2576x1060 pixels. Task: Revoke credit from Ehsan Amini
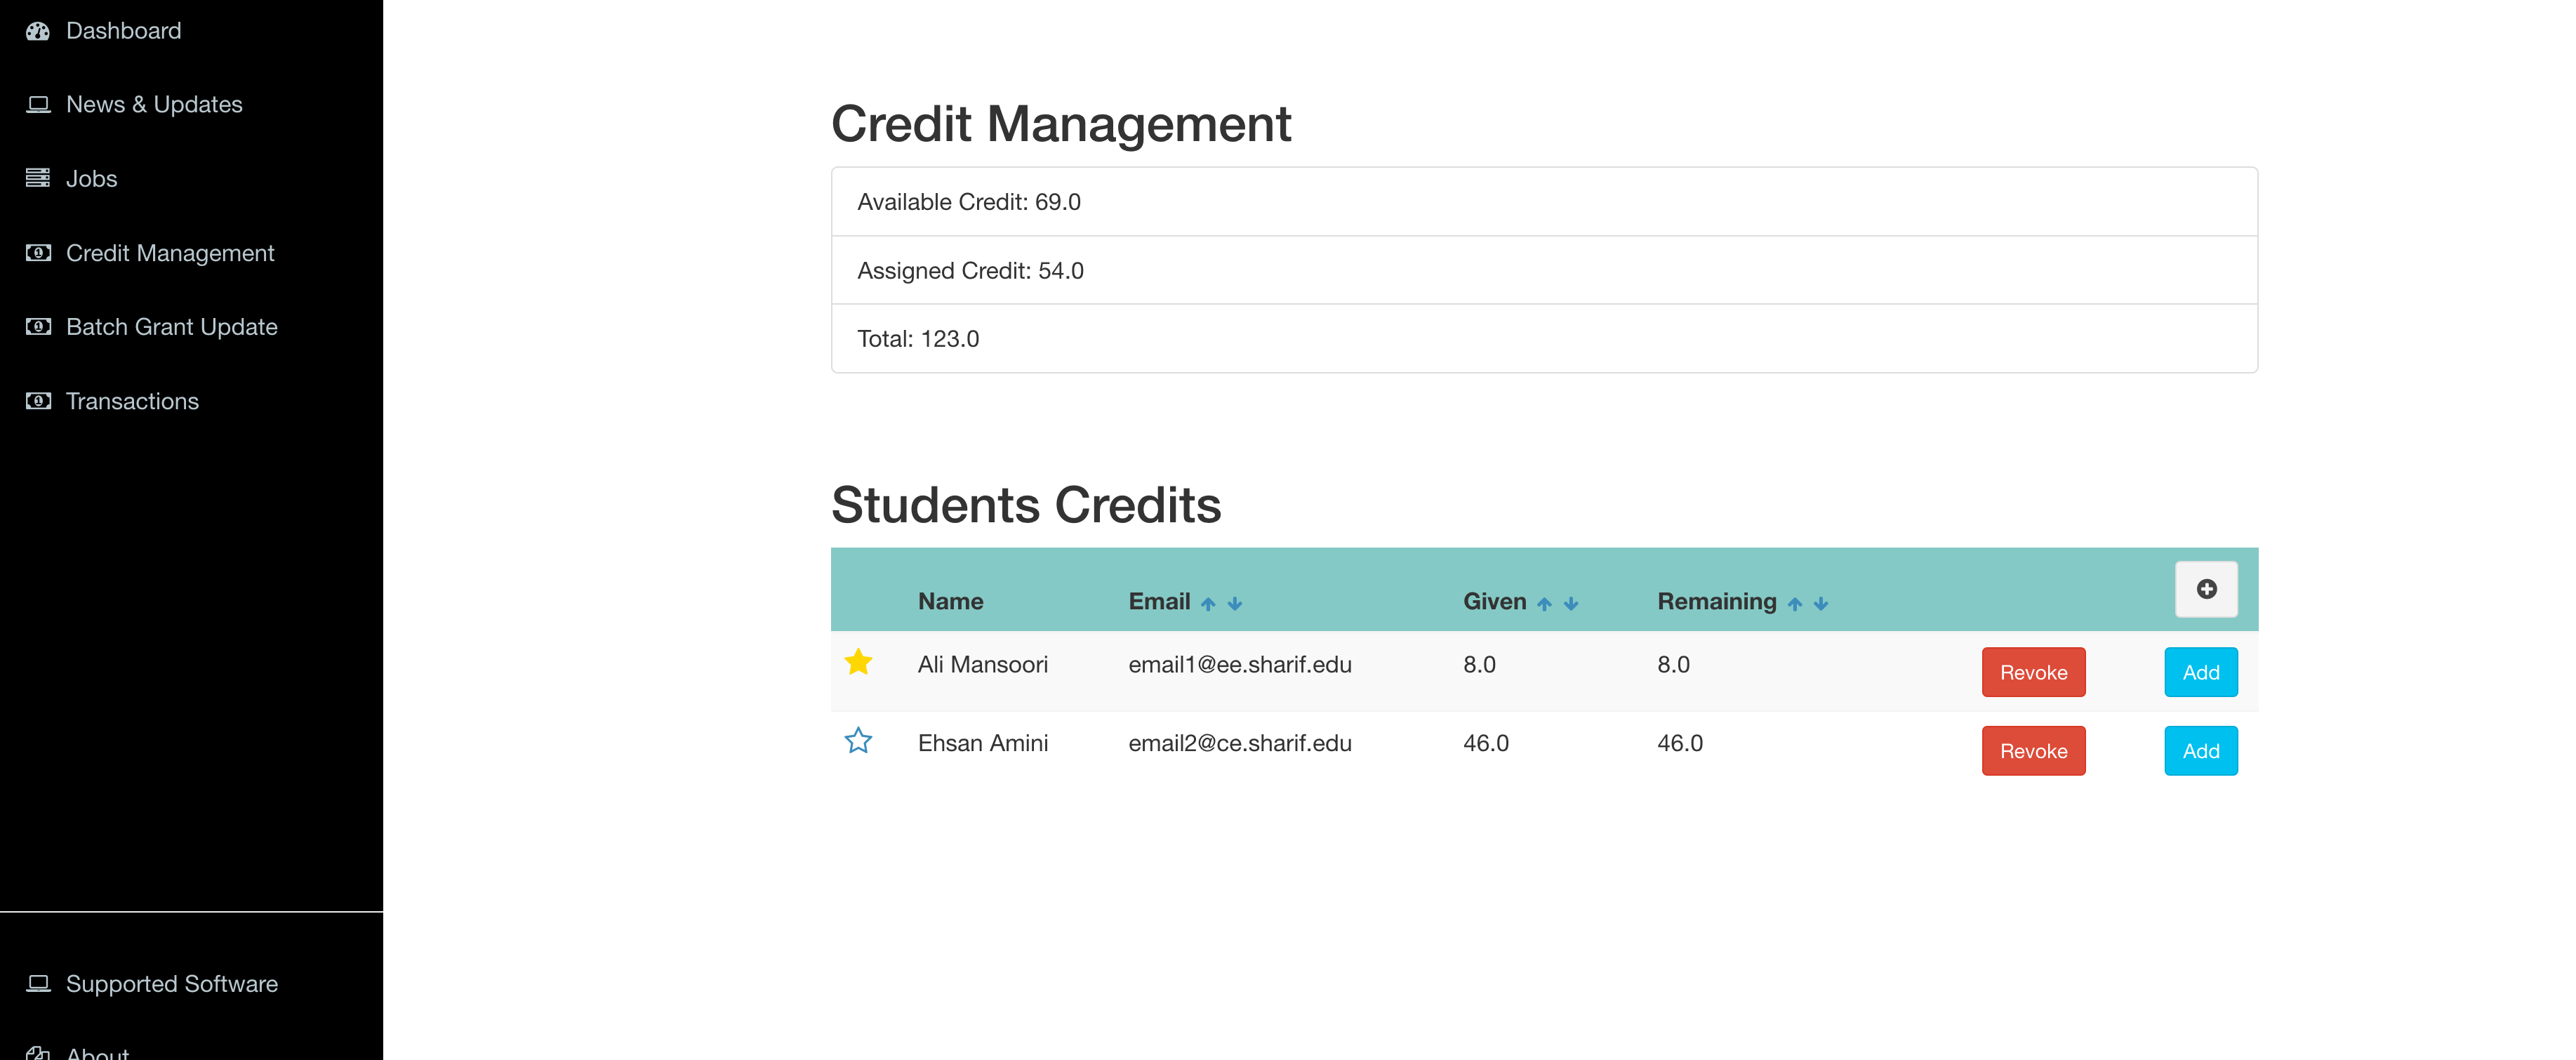tap(2033, 751)
